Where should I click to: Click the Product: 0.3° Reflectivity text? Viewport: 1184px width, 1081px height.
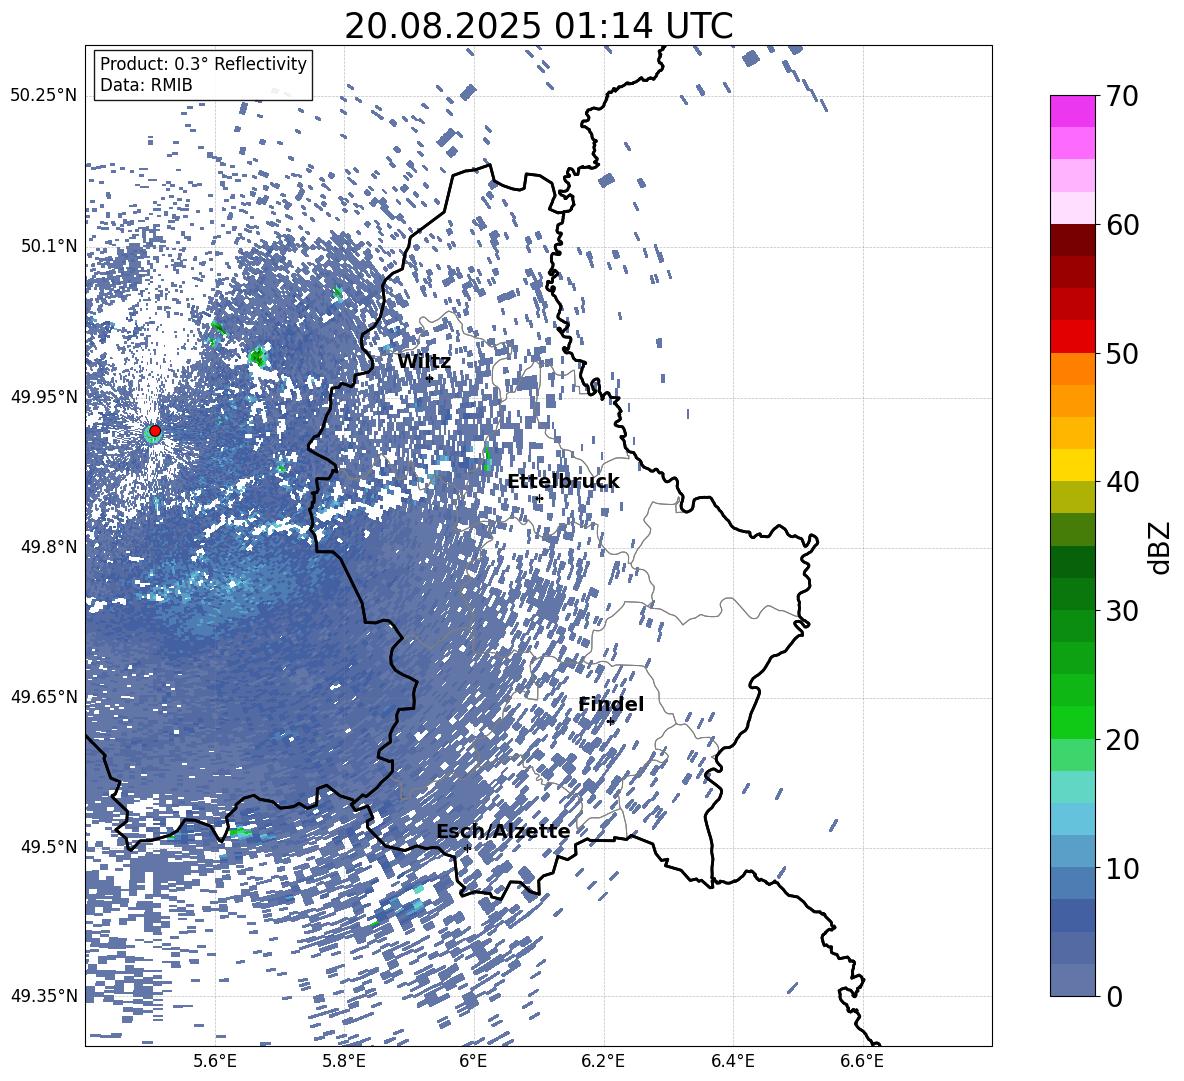(x=203, y=64)
